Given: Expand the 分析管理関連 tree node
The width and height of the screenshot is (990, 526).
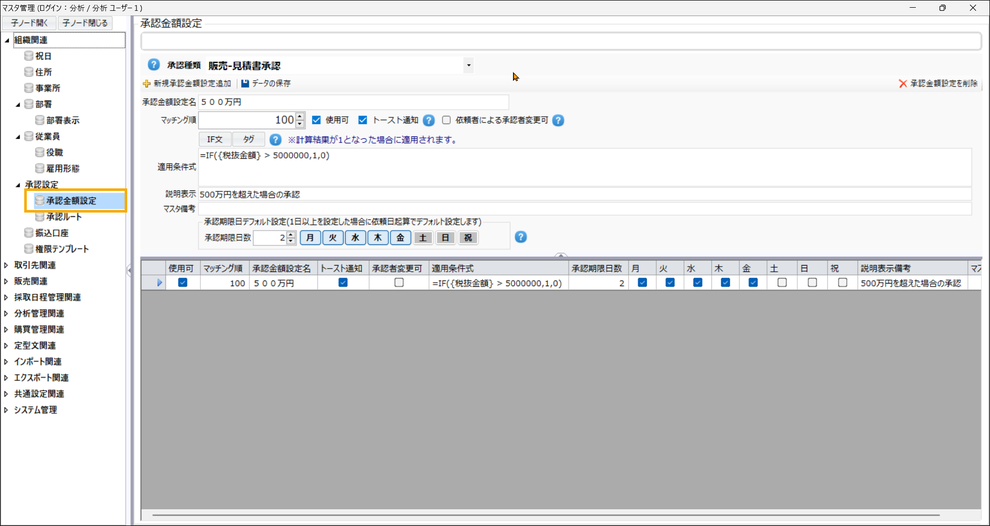Looking at the screenshot, I should 7,313.
